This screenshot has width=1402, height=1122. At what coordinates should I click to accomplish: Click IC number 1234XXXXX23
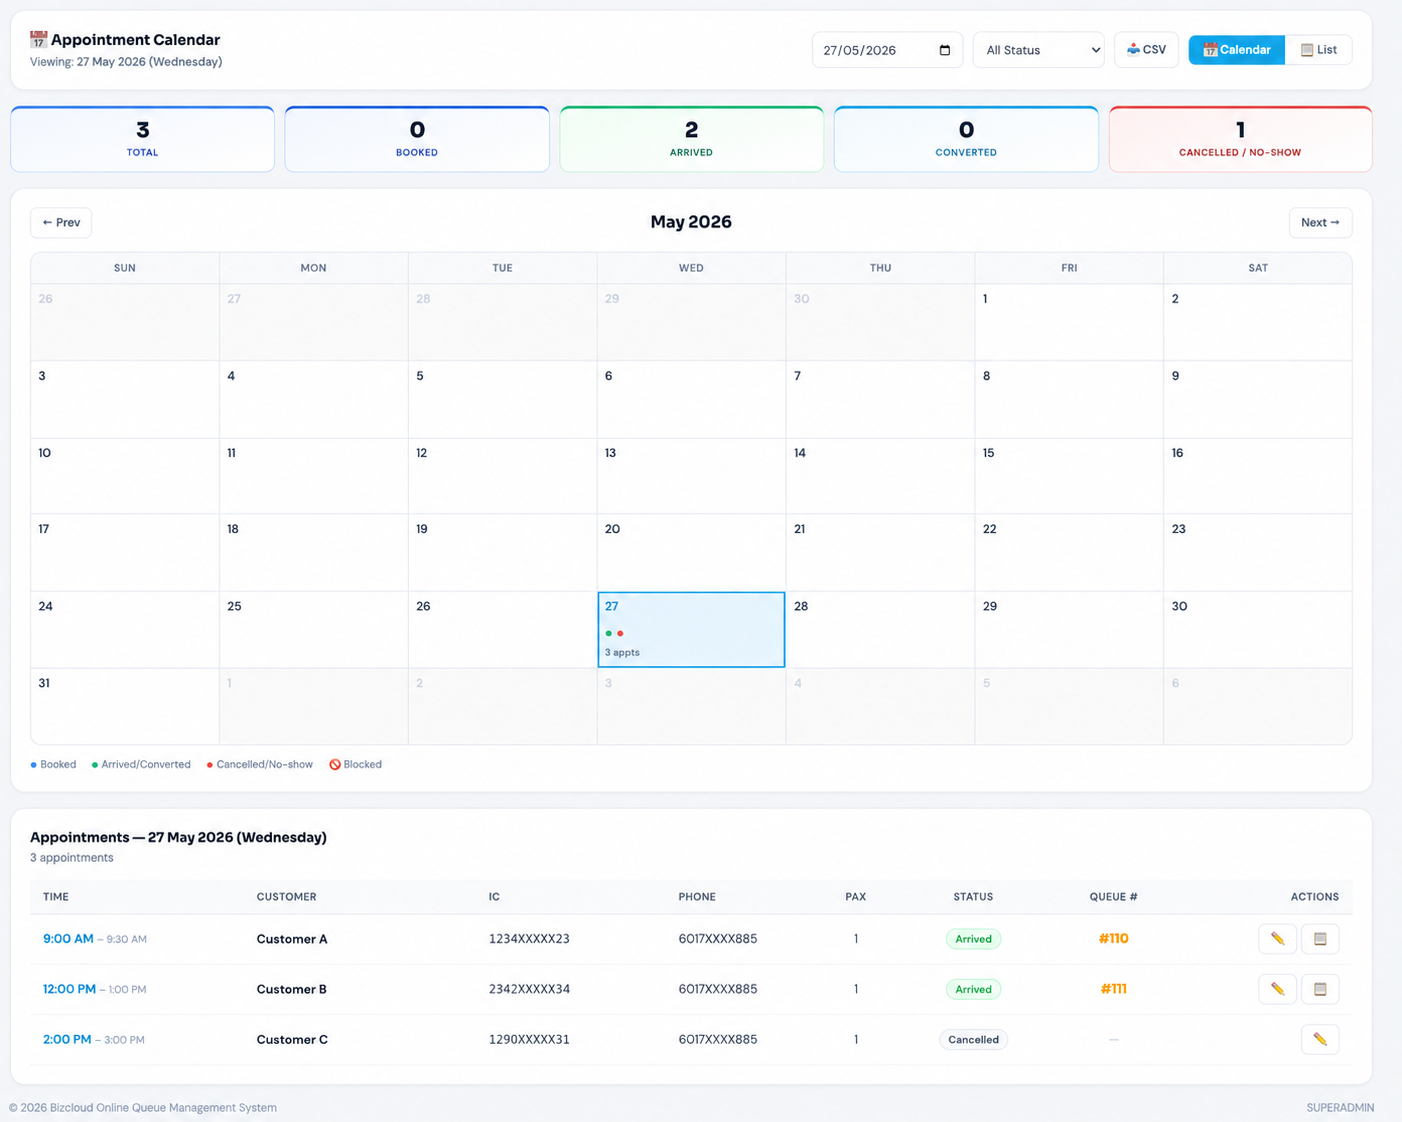tap(529, 939)
